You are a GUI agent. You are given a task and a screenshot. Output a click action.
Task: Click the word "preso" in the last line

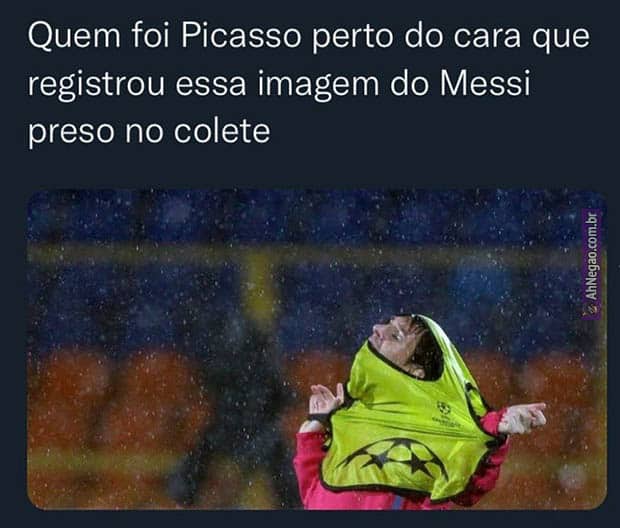(71, 134)
